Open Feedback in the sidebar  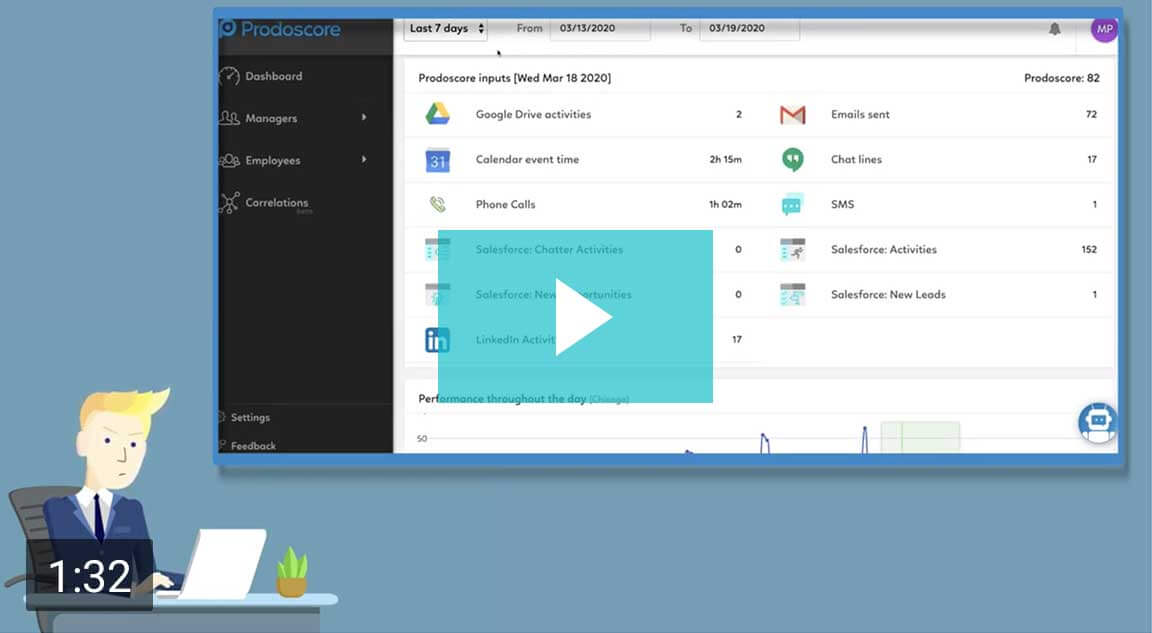coord(253,446)
